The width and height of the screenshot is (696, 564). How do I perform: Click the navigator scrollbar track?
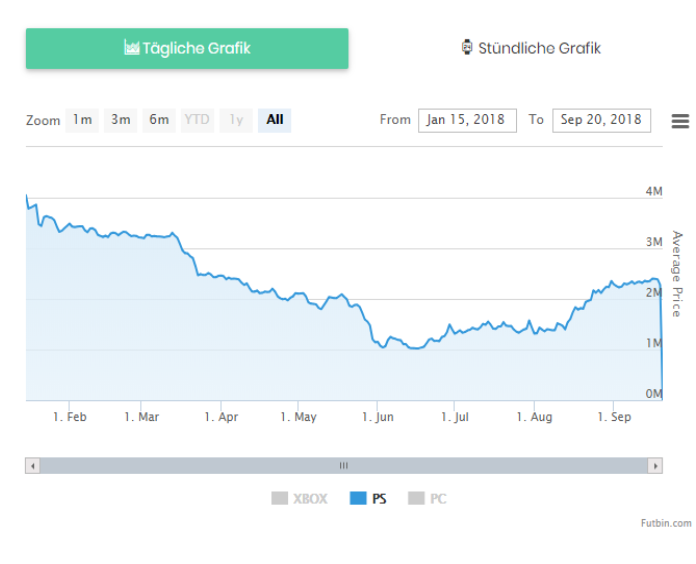pos(344,466)
